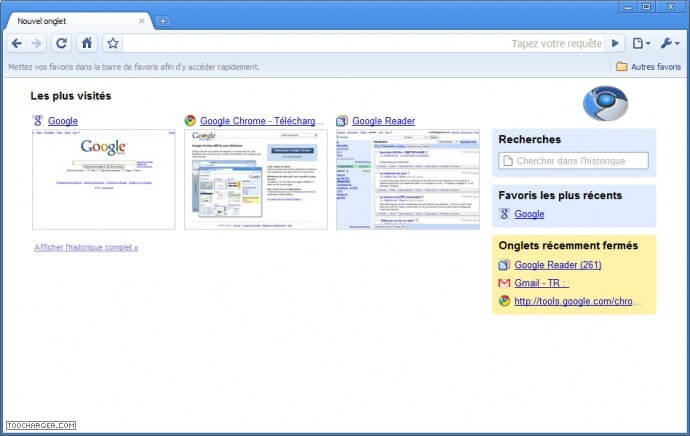Click the Chercher dans l'historique field
This screenshot has width=690, height=436.
[573, 161]
